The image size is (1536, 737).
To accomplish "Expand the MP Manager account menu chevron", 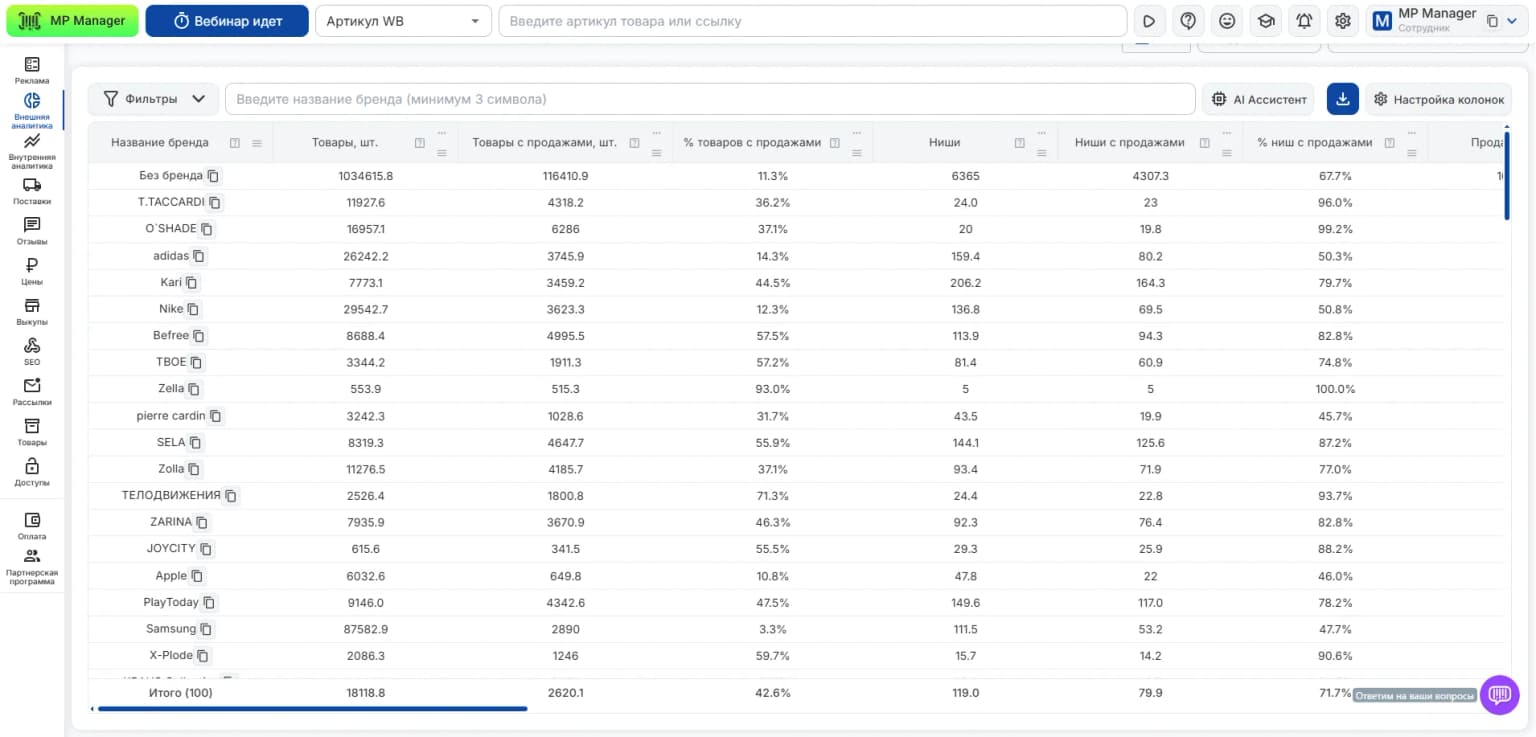I will (1512, 21).
